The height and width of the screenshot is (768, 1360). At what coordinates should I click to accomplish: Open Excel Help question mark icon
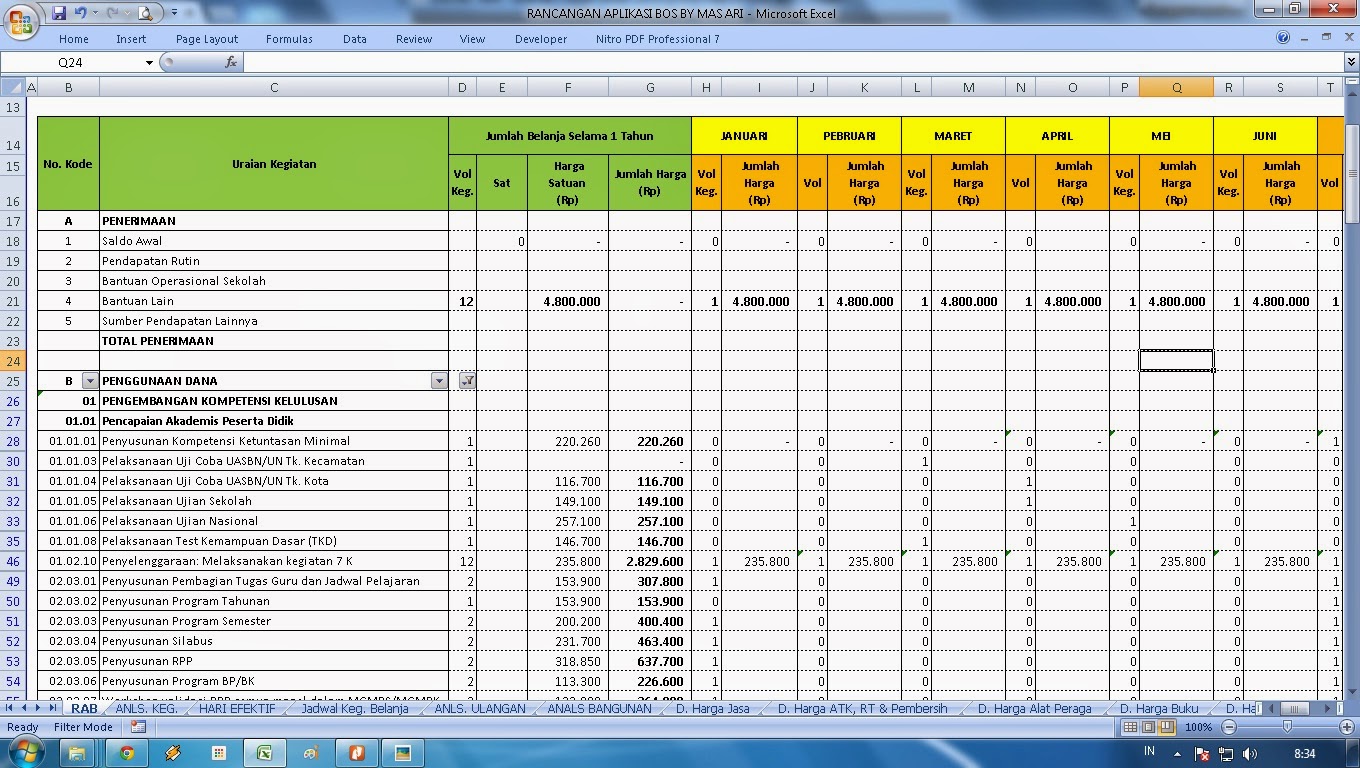pos(1283,38)
